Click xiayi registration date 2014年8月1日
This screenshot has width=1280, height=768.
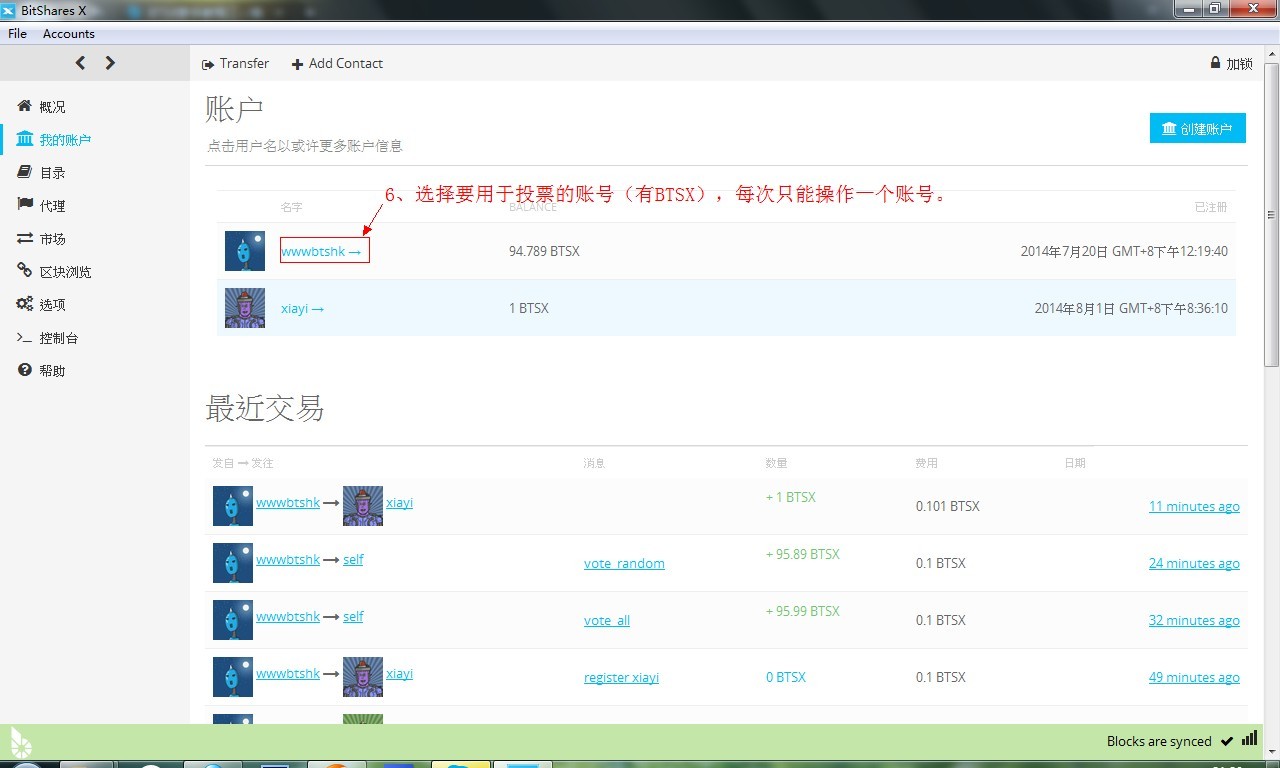pyautogui.click(x=1131, y=308)
